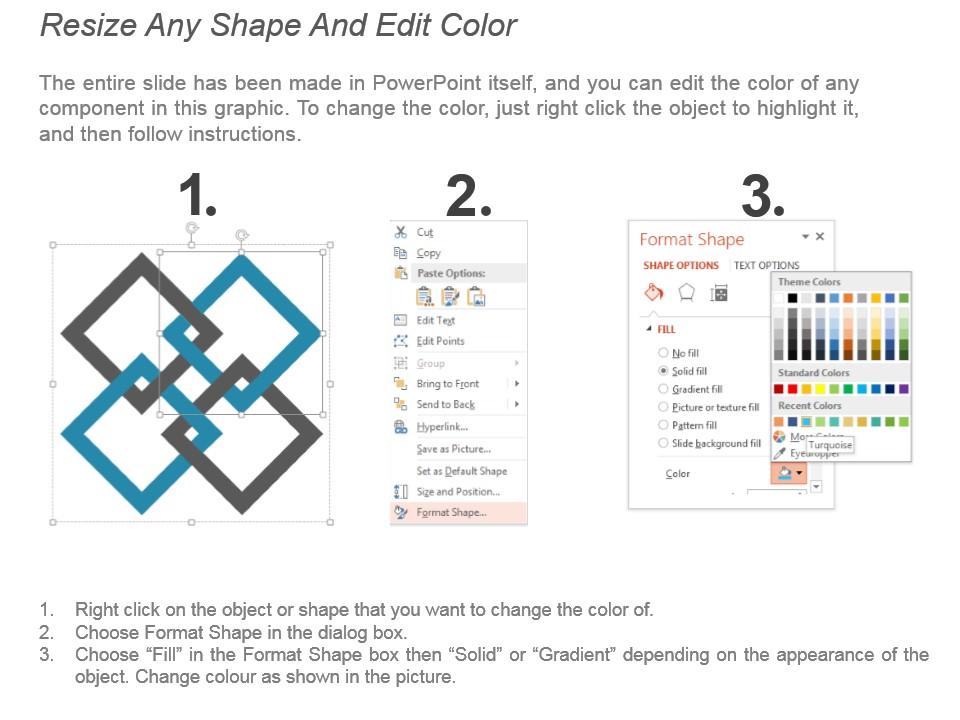Click the Cut scissors icon
This screenshot has height=720, width=960.
[401, 232]
